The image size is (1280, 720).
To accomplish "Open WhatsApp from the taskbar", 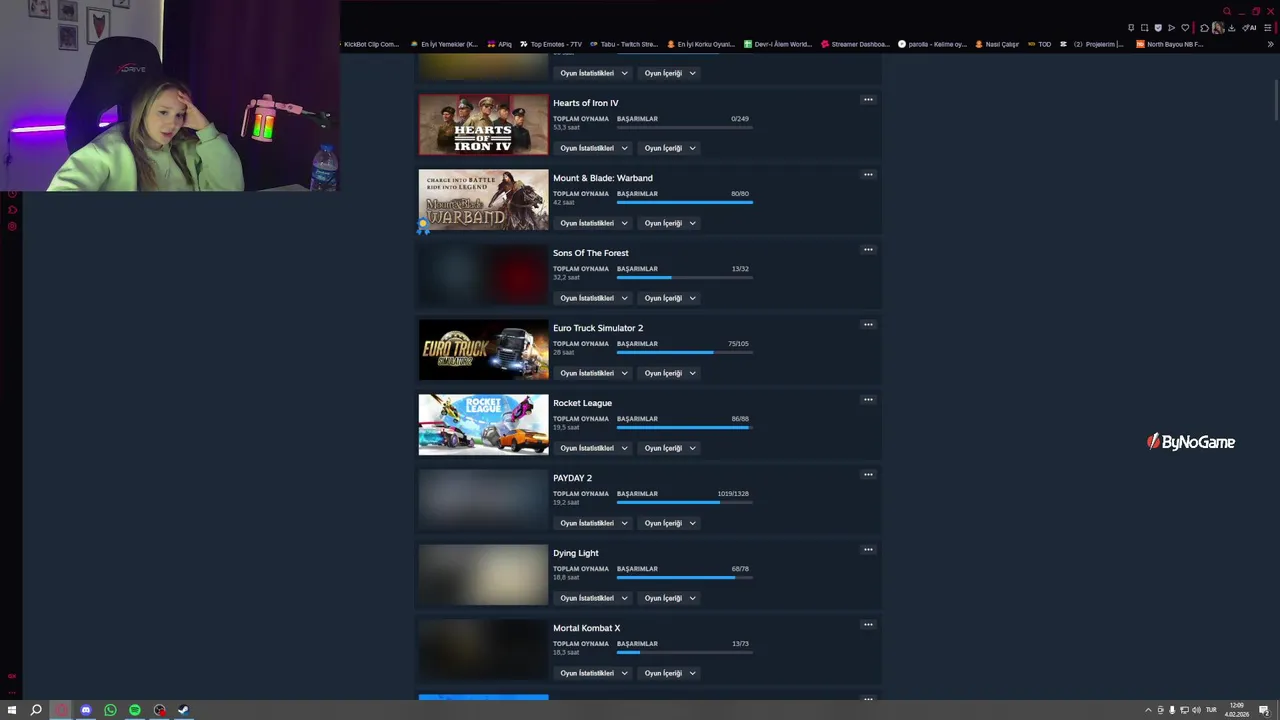I will (x=110, y=710).
